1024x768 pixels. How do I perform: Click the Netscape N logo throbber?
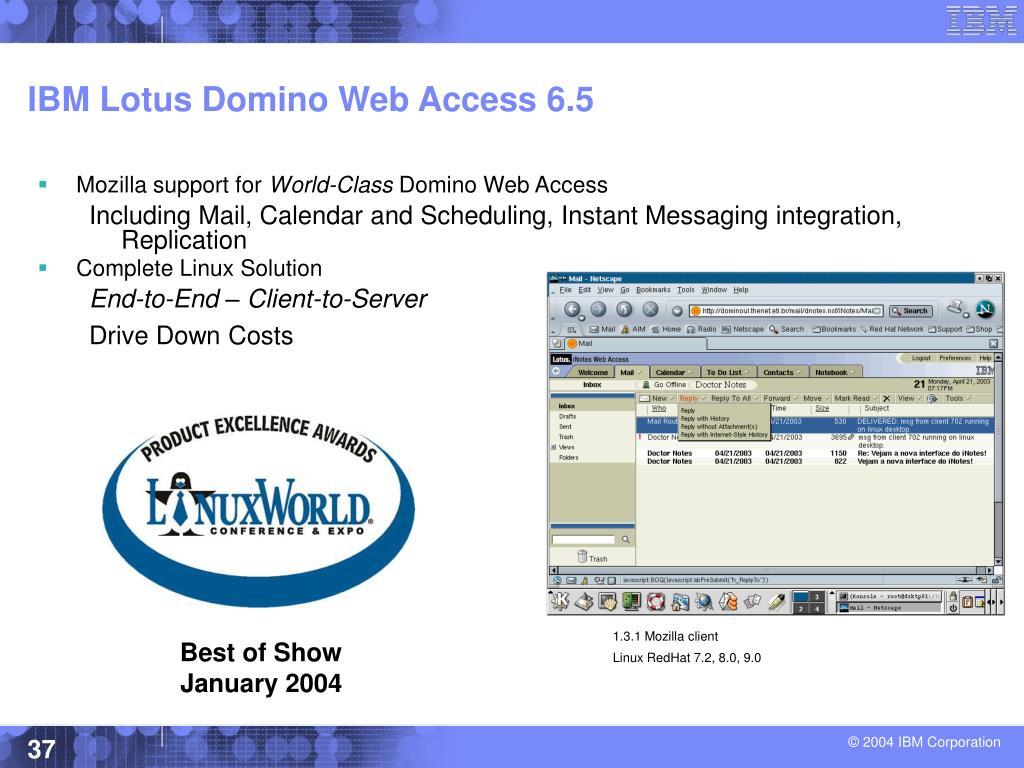[x=985, y=309]
